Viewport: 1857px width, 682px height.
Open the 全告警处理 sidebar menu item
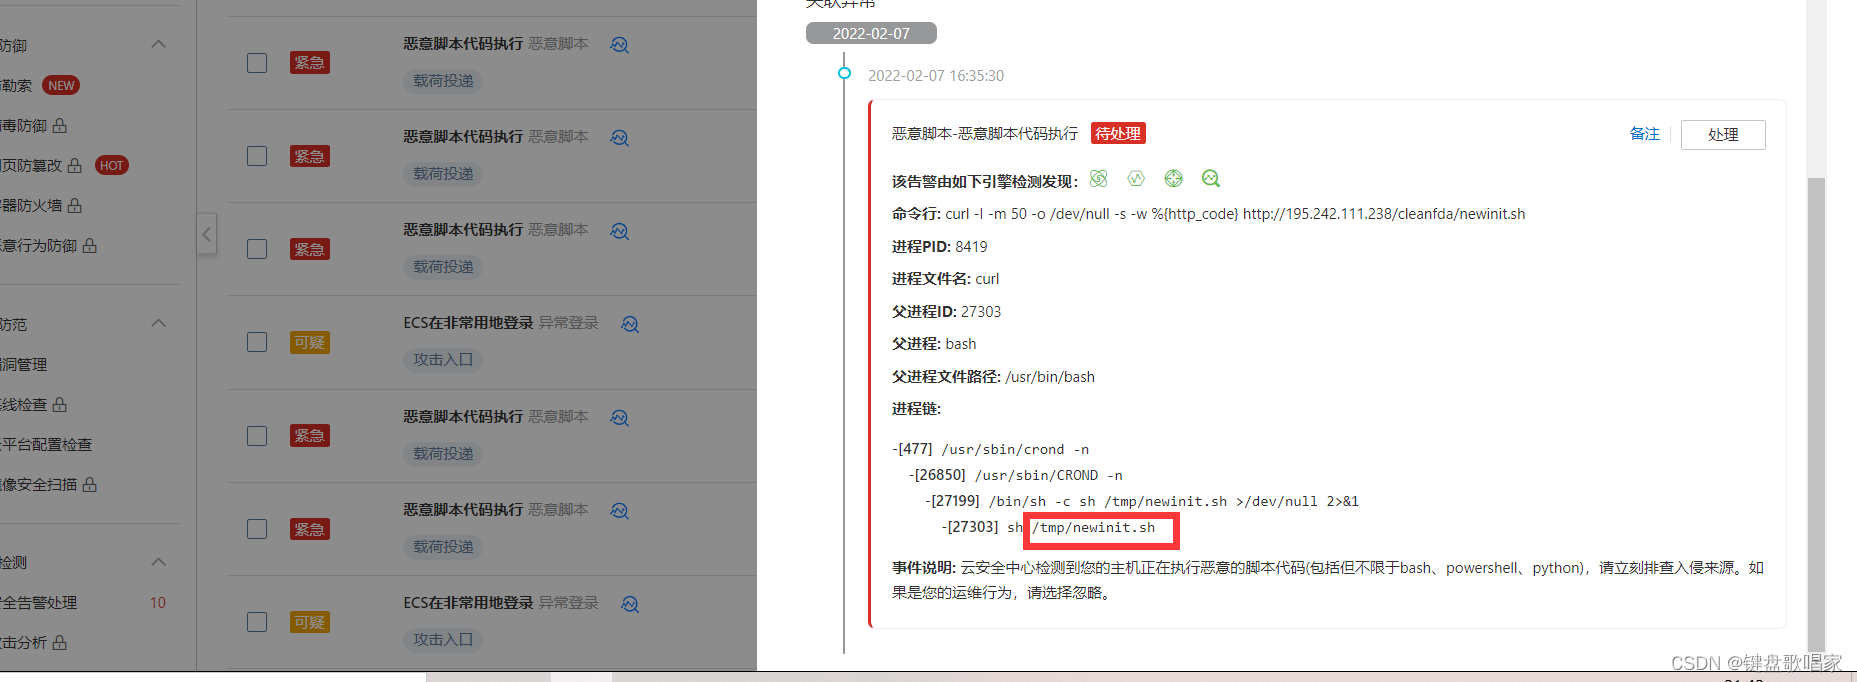pyautogui.click(x=39, y=602)
